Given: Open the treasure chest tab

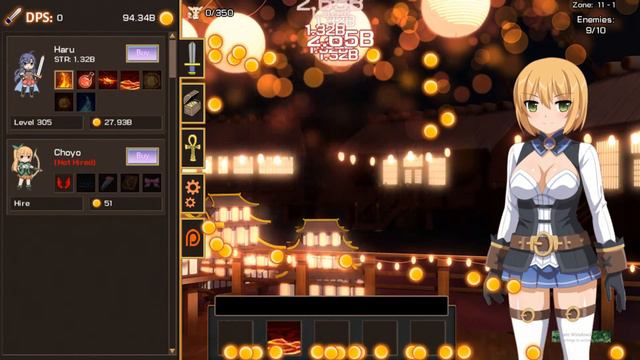Looking at the screenshot, I should pos(192,104).
